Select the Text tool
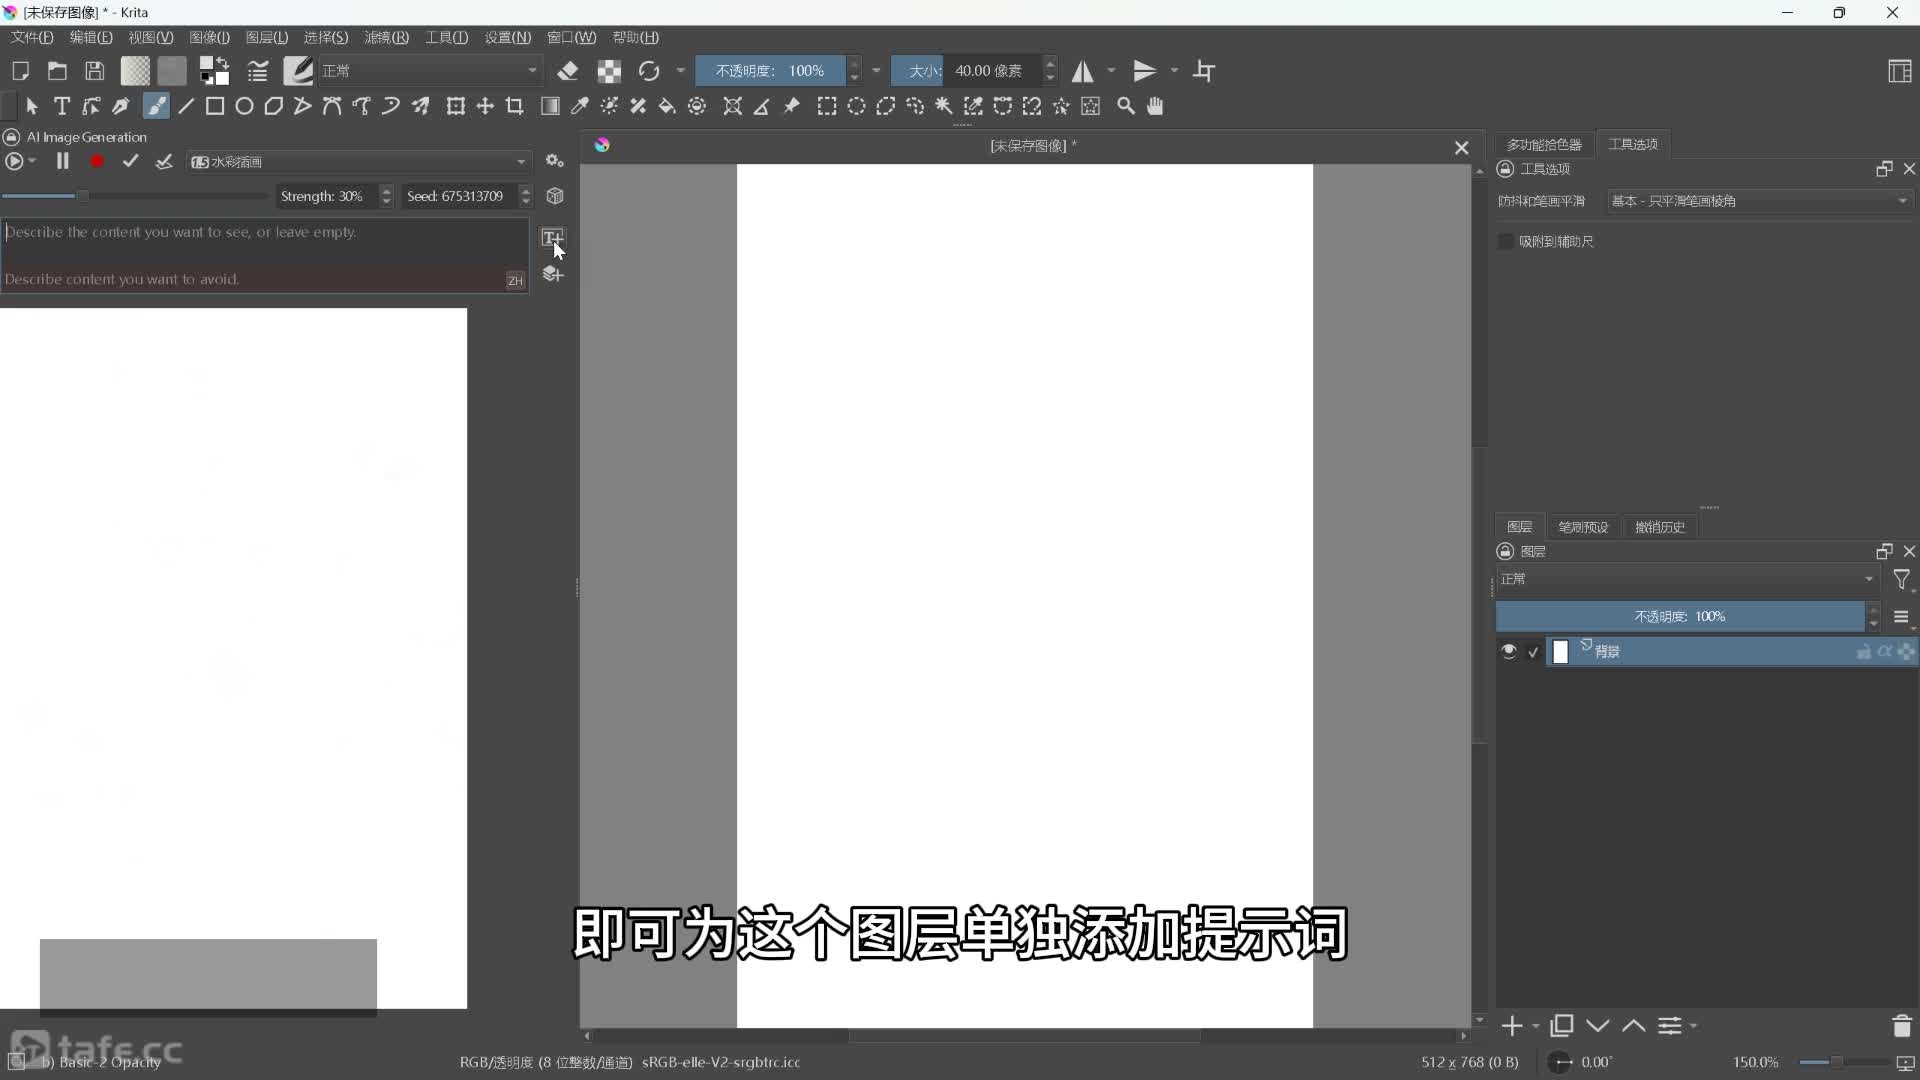The image size is (1920, 1080). pos(62,106)
